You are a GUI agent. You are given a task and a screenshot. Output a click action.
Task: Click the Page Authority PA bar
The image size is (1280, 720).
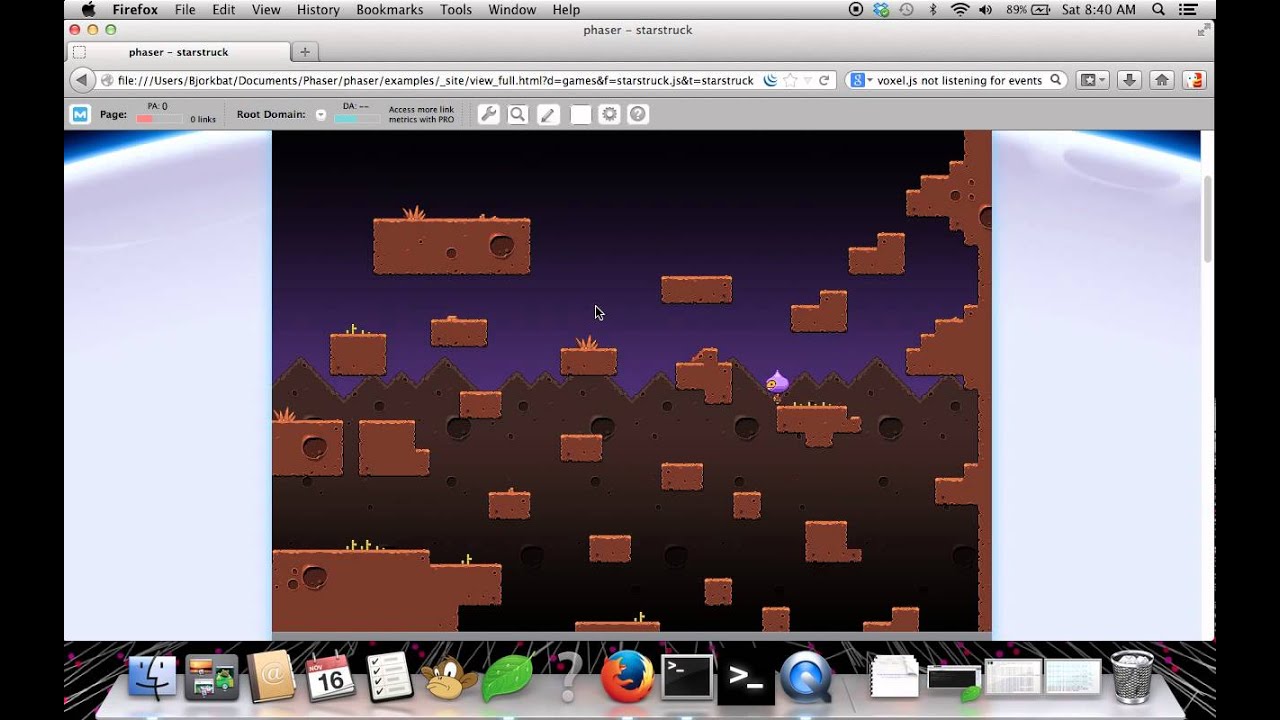(159, 119)
